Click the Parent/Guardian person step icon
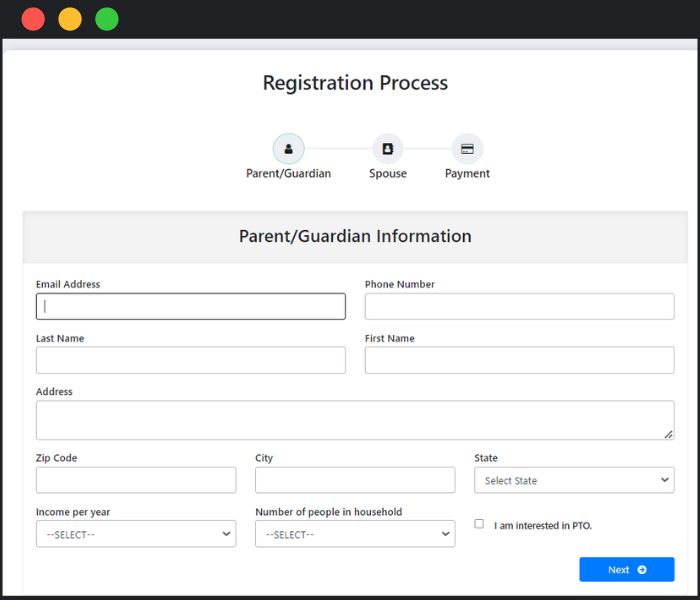This screenshot has width=700, height=600. pos(288,149)
